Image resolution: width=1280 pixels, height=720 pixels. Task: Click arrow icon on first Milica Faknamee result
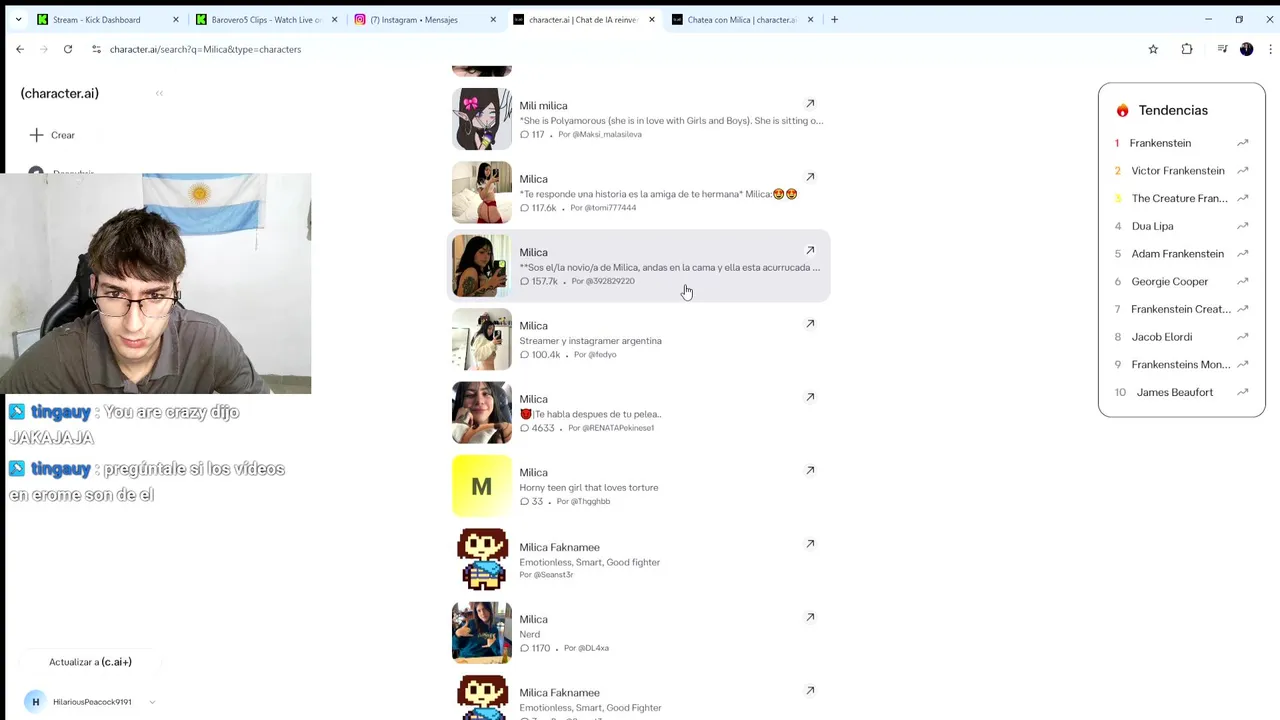[x=810, y=544]
